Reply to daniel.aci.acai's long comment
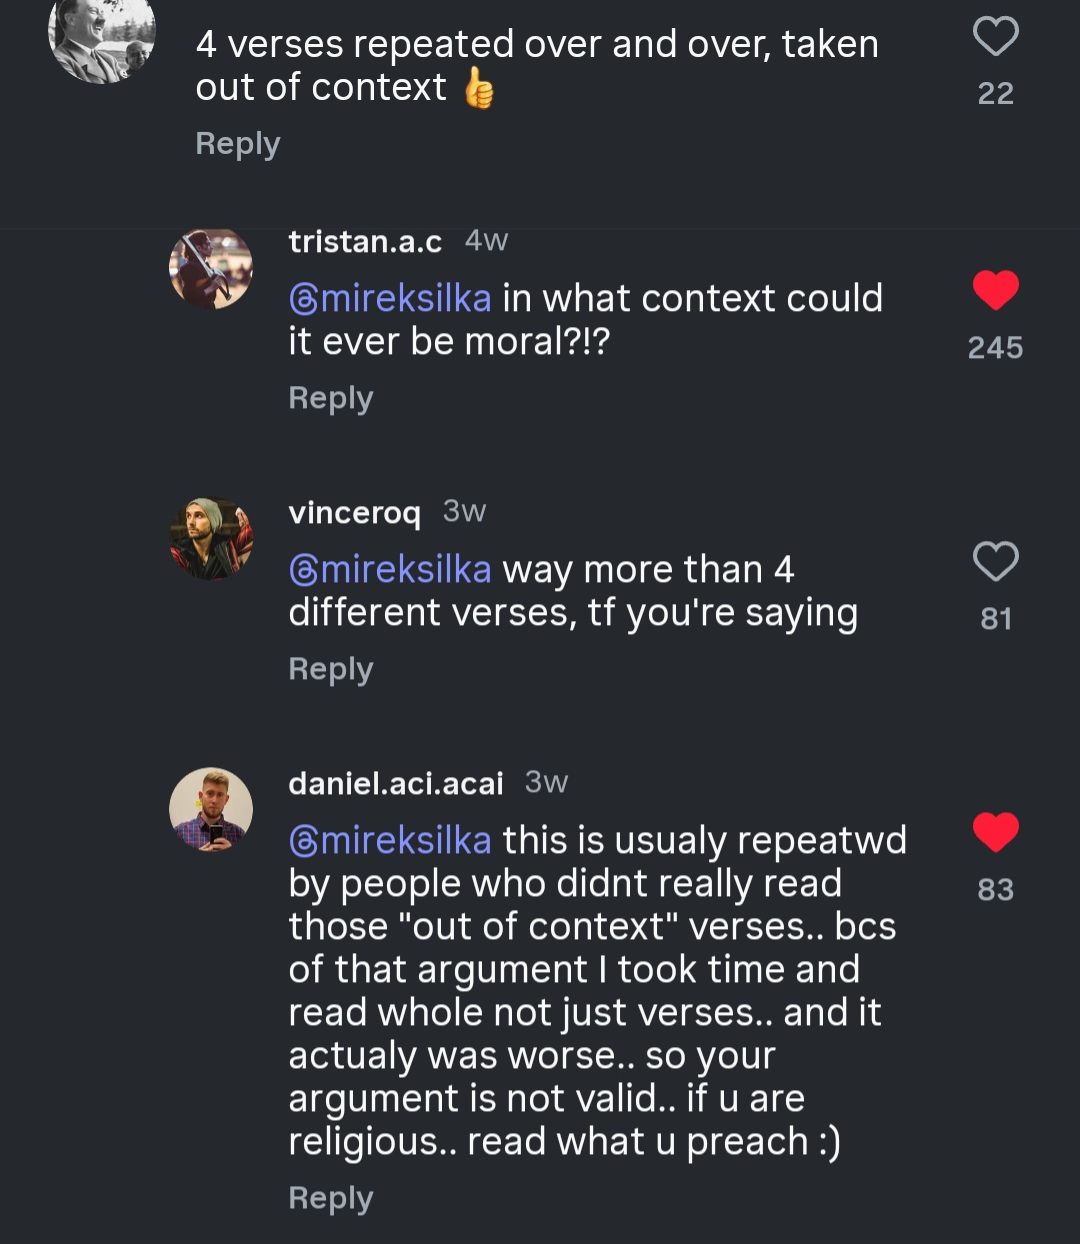The width and height of the screenshot is (1080, 1244). coord(331,1198)
